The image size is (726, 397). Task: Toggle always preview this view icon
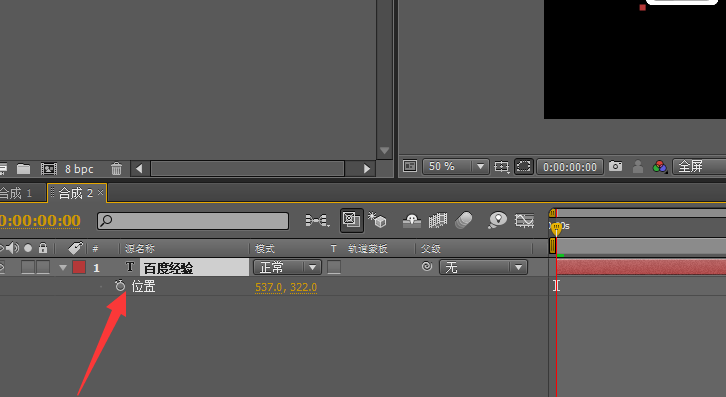(x=410, y=166)
